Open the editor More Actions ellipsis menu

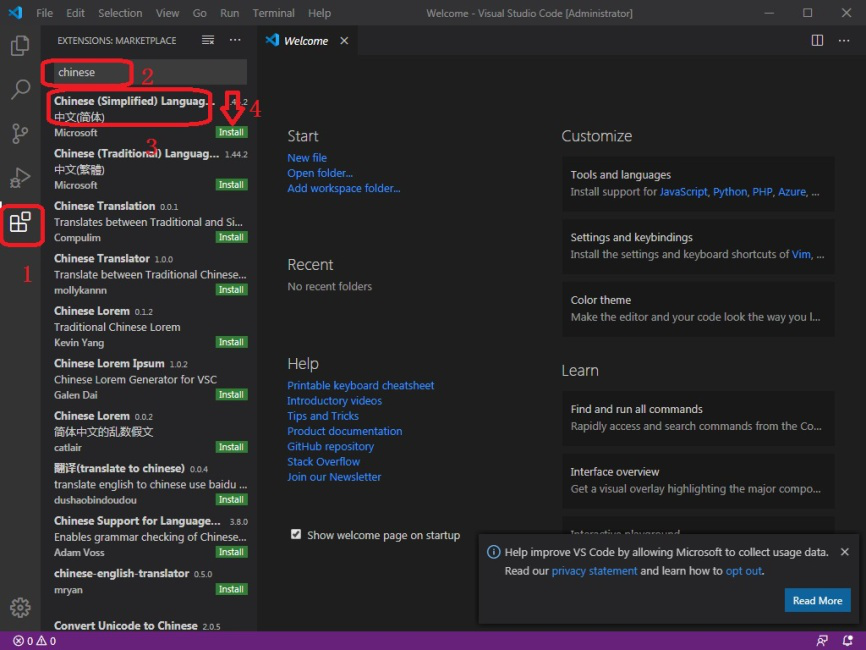(845, 41)
